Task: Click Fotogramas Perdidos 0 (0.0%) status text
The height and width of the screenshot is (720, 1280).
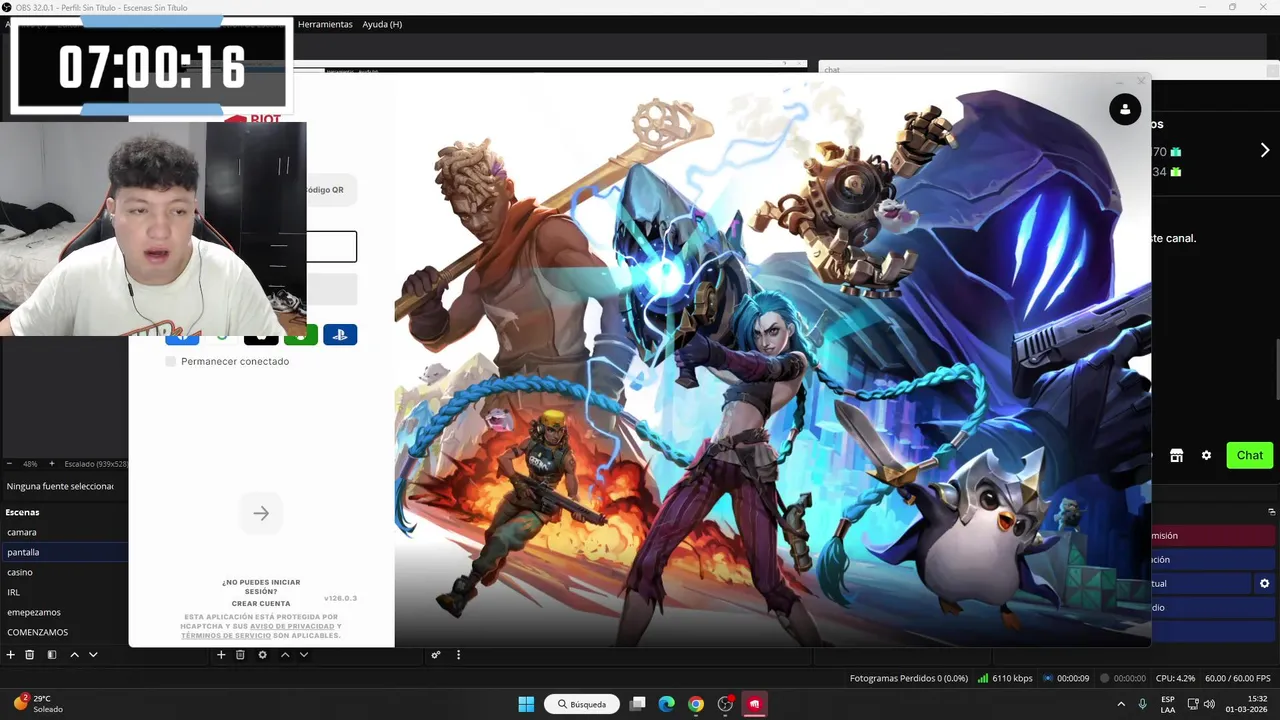Action: (x=909, y=678)
